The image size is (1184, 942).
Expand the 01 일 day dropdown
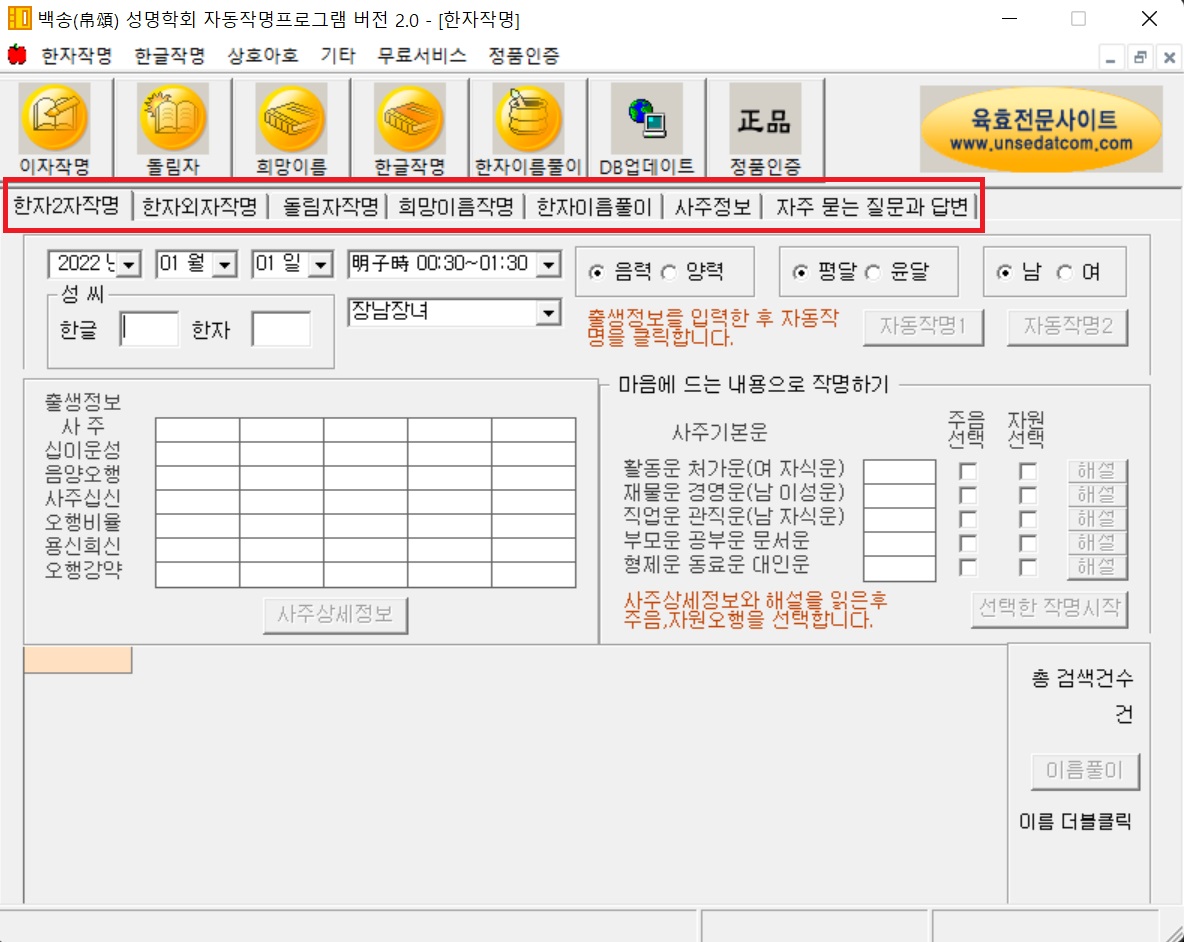coord(321,265)
